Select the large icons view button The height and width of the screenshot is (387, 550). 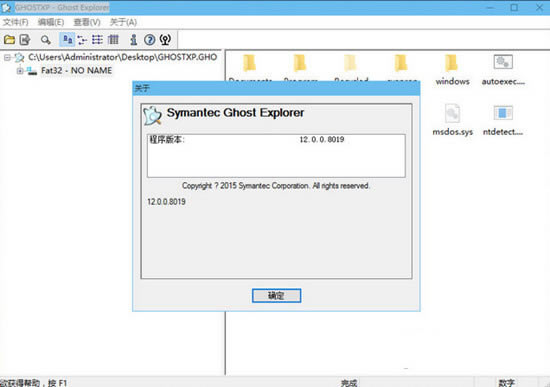coord(67,40)
